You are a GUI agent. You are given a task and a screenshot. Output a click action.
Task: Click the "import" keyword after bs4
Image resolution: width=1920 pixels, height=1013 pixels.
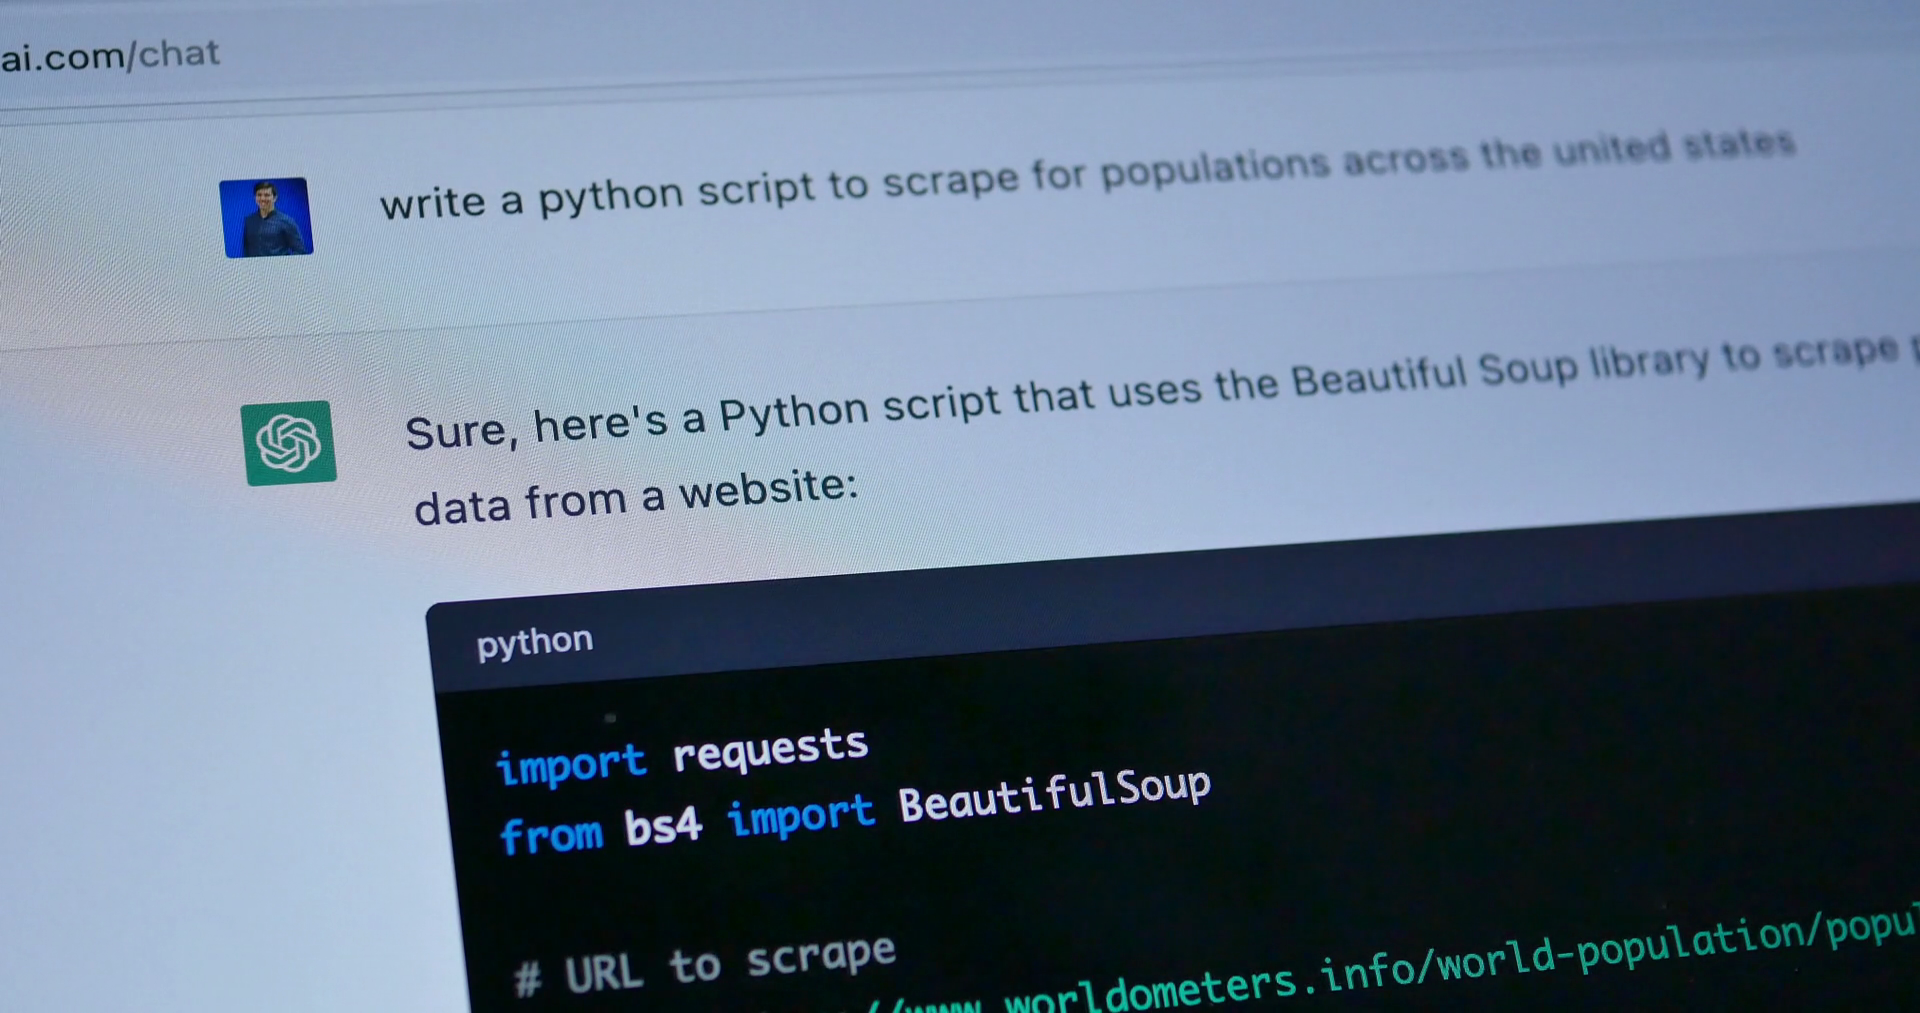point(800,816)
